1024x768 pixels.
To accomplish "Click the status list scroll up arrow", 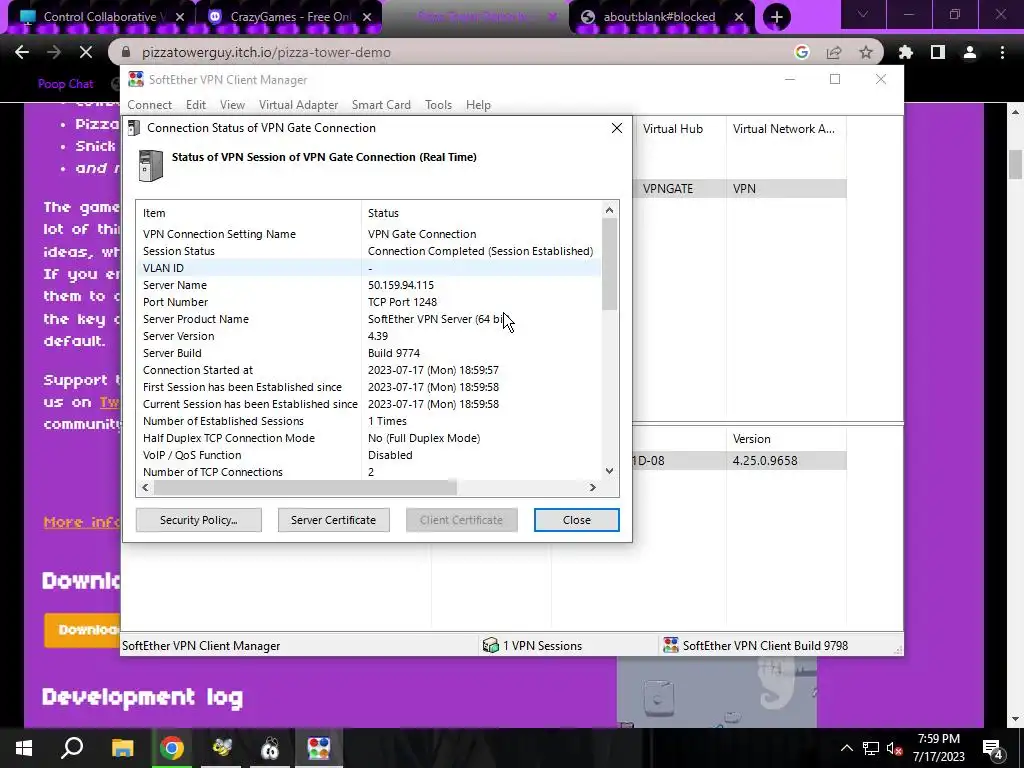I will pos(609,210).
